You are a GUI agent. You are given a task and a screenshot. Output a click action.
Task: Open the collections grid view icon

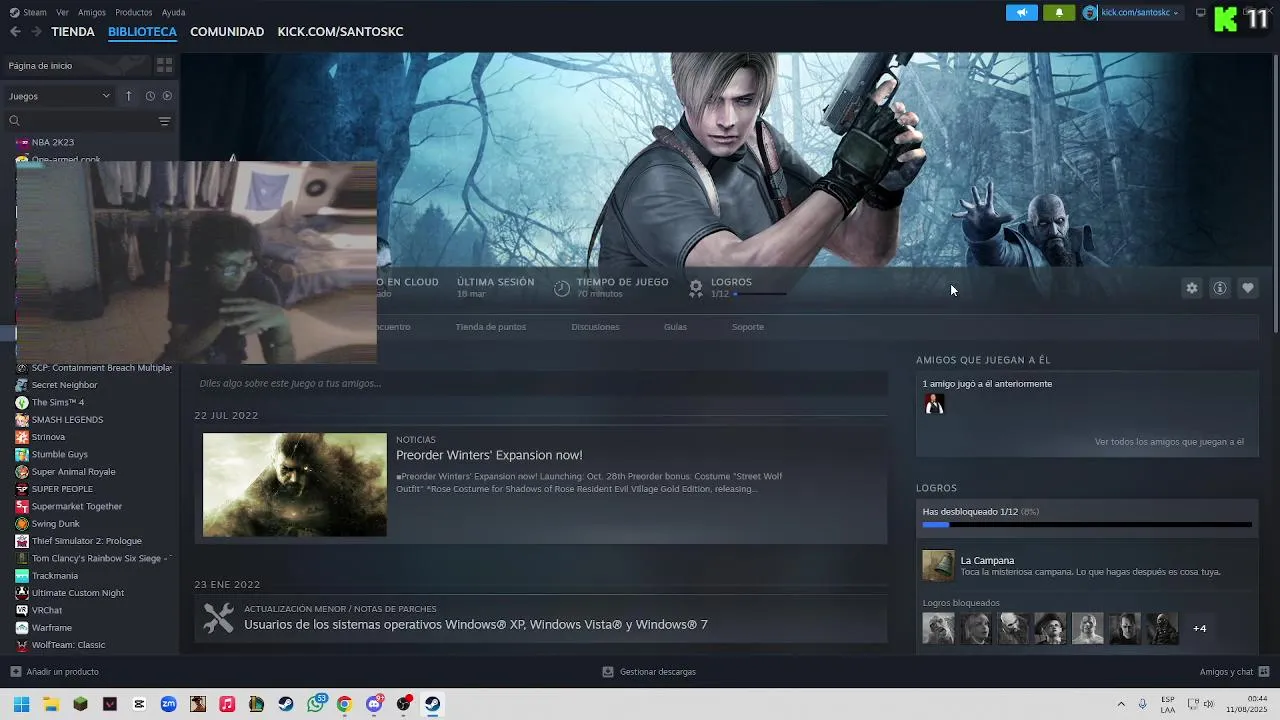coord(165,65)
